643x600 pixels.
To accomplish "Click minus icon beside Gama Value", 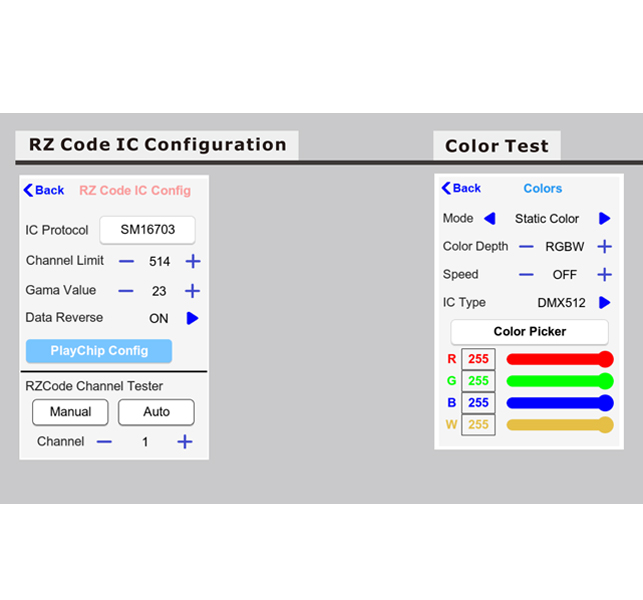I will tap(126, 291).
